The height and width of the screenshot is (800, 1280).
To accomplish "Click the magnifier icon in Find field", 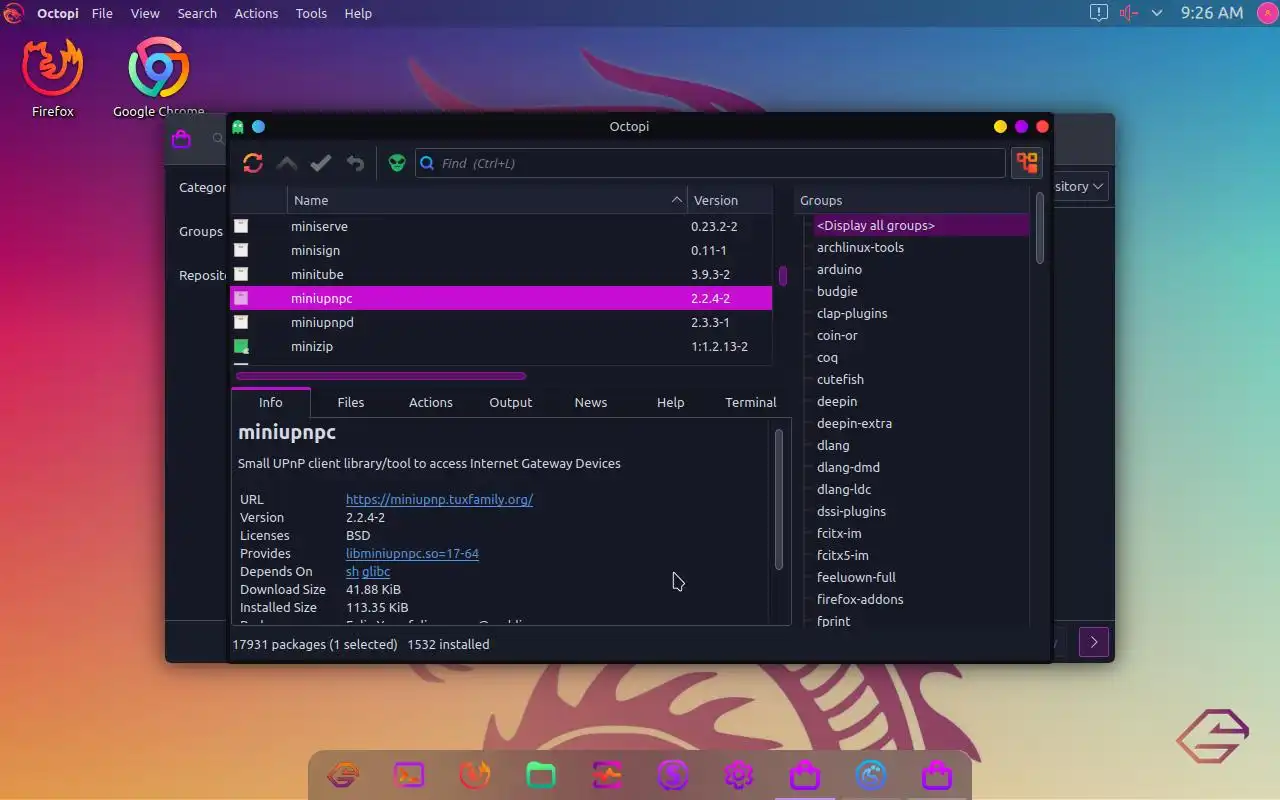I will click(427, 163).
